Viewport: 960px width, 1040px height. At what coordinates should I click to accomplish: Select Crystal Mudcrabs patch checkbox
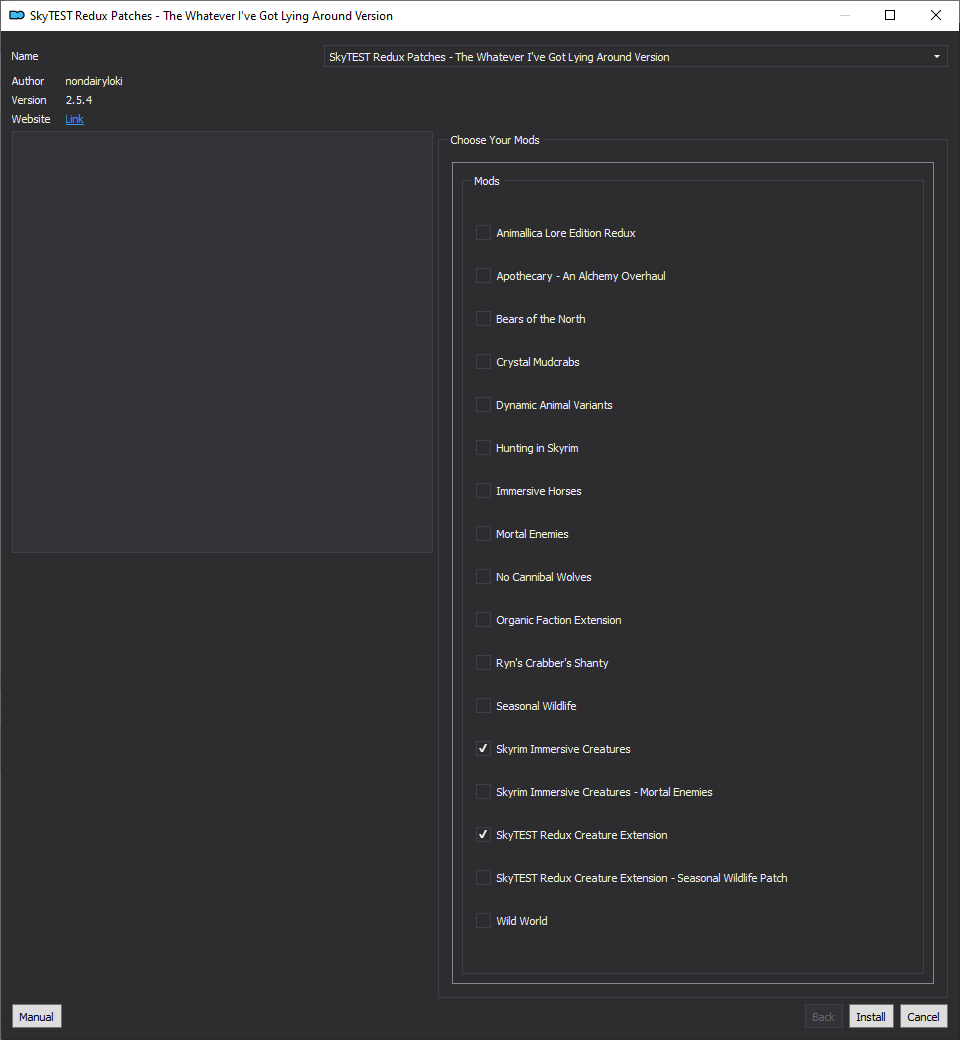[484, 362]
